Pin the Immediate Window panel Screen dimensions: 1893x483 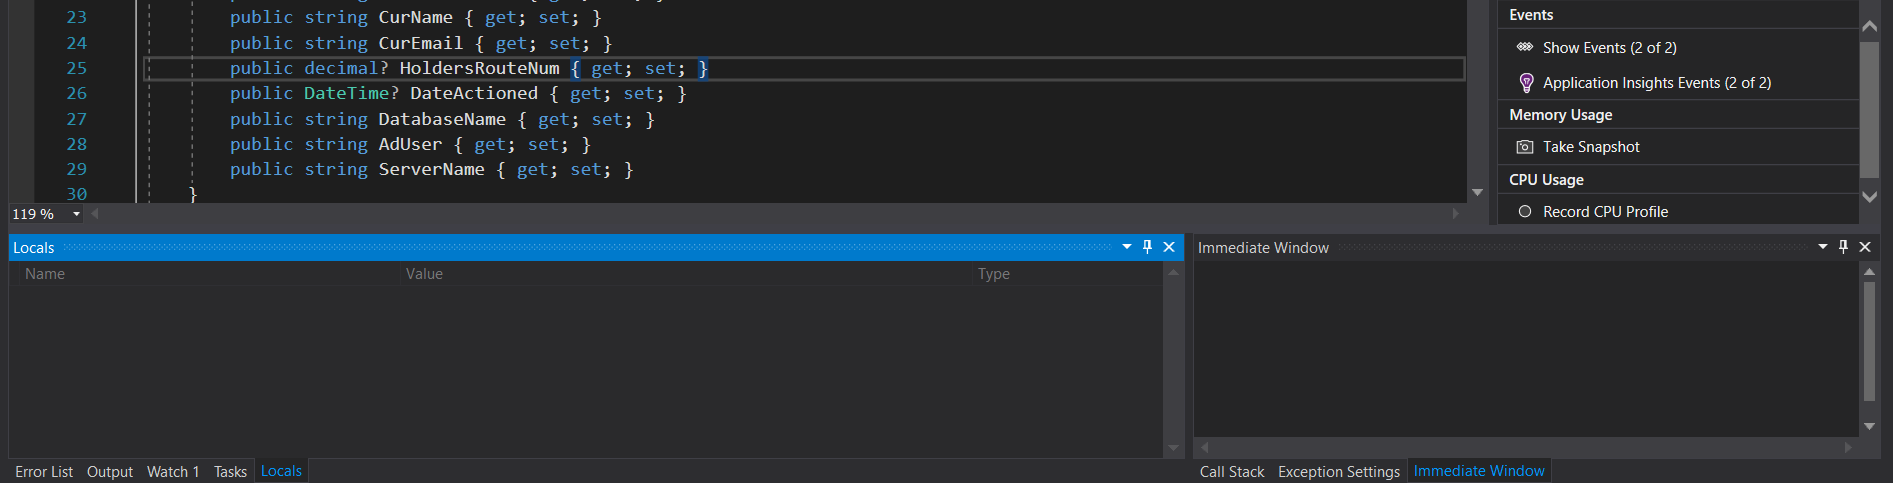[1844, 247]
